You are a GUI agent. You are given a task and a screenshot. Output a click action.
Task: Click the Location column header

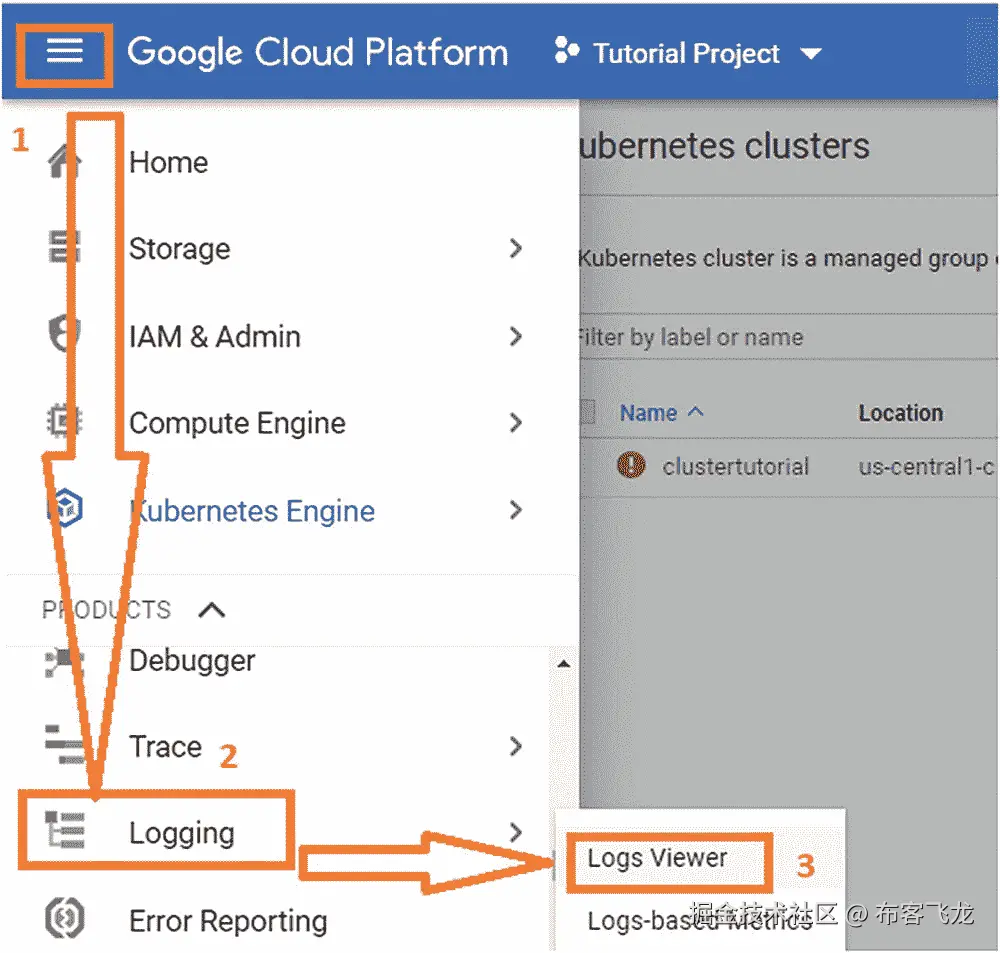901,413
